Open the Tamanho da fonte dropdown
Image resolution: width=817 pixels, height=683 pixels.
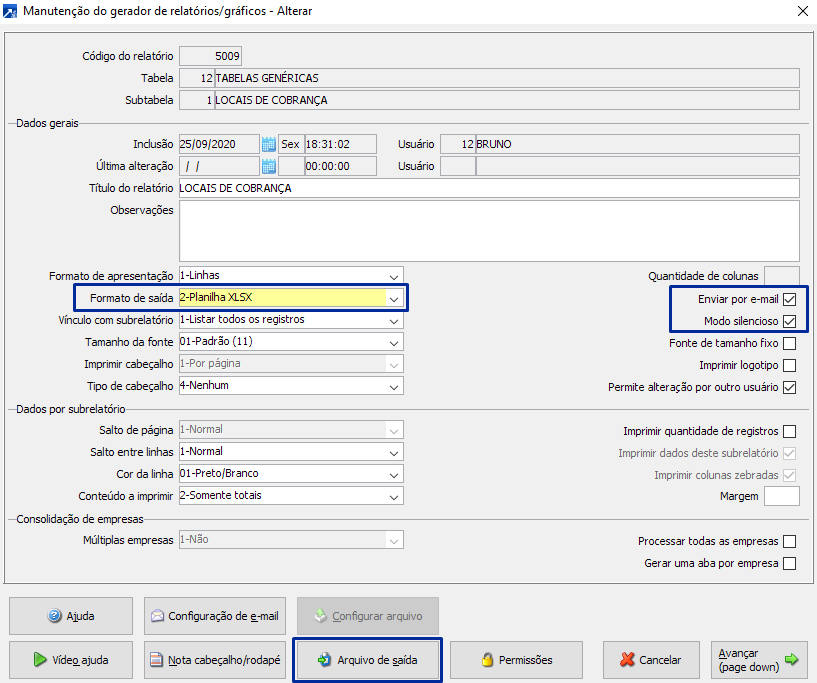pyautogui.click(x=394, y=342)
